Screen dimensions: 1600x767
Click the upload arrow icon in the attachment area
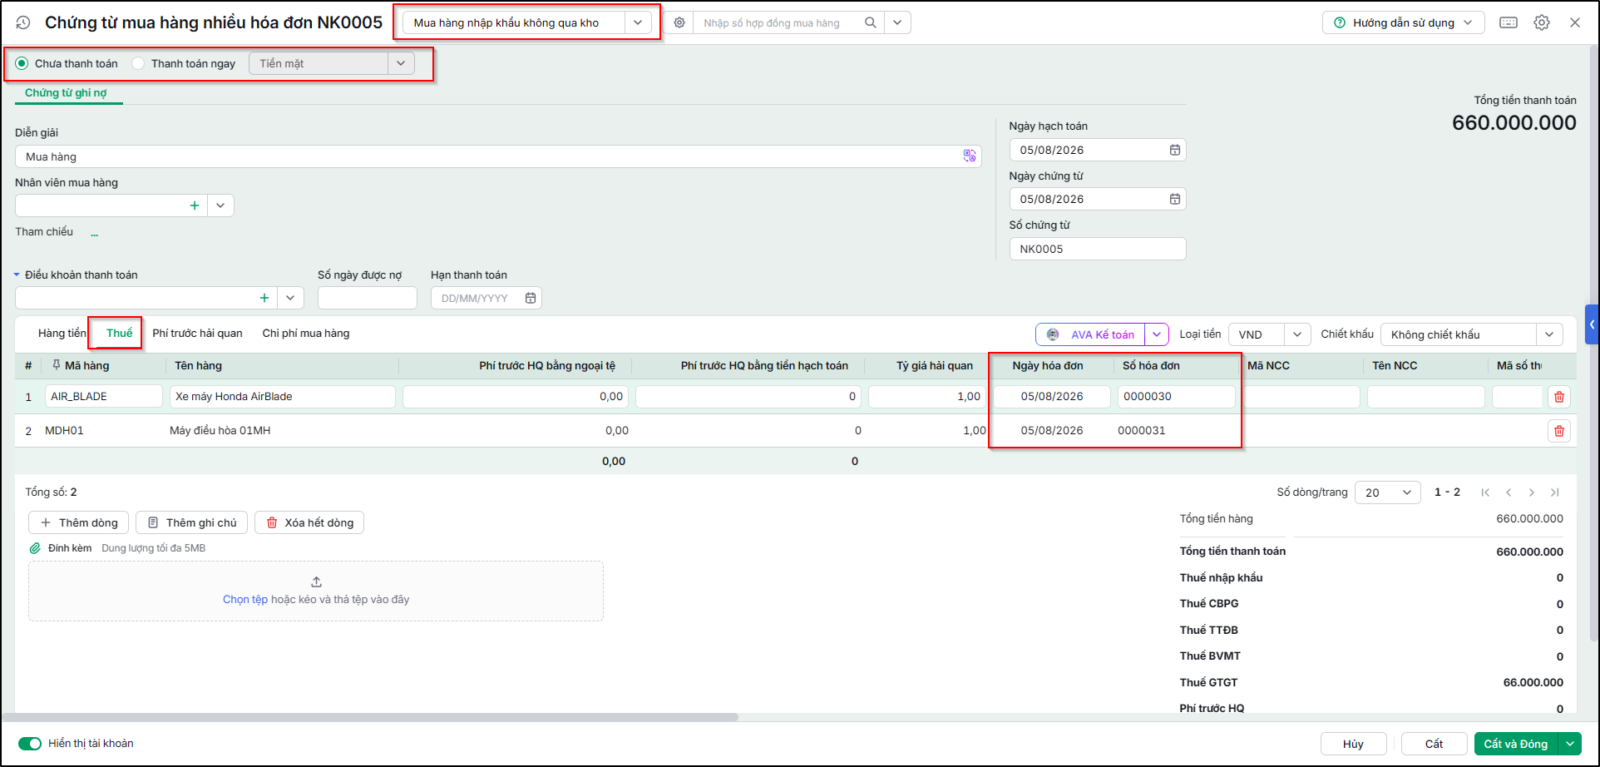pos(316,582)
